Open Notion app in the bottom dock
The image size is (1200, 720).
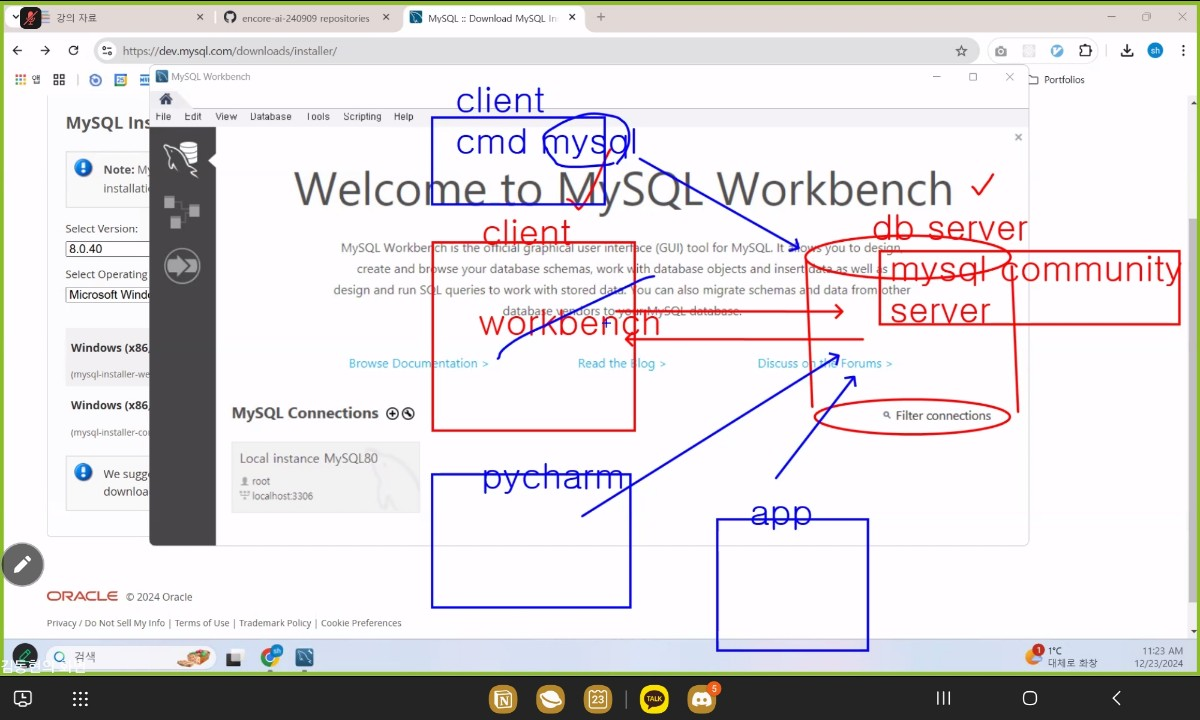click(x=502, y=699)
